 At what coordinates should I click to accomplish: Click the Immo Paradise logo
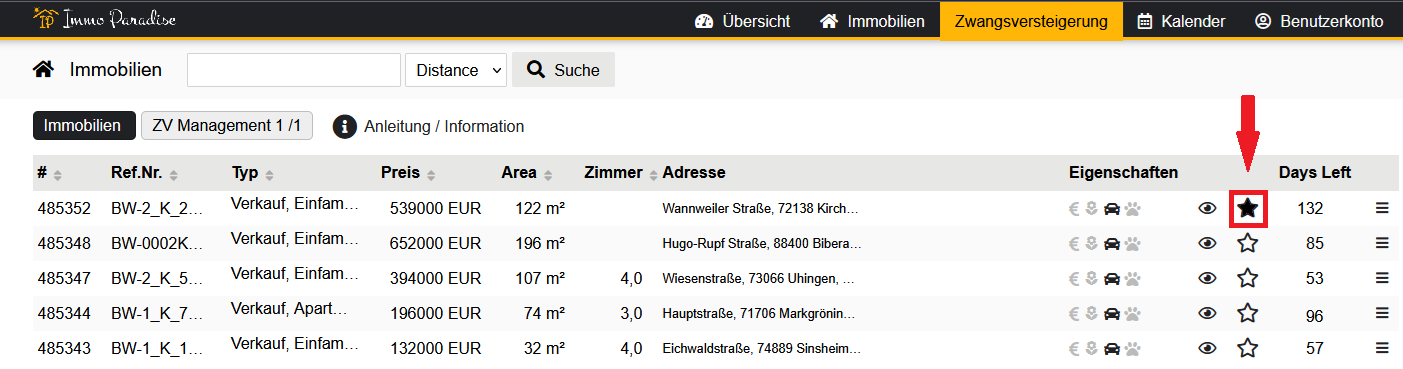(x=105, y=19)
